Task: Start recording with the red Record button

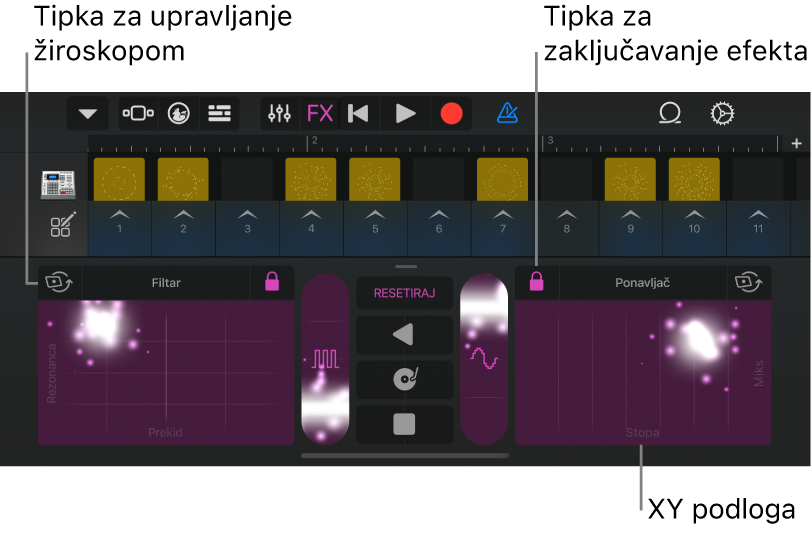Action: coord(451,113)
